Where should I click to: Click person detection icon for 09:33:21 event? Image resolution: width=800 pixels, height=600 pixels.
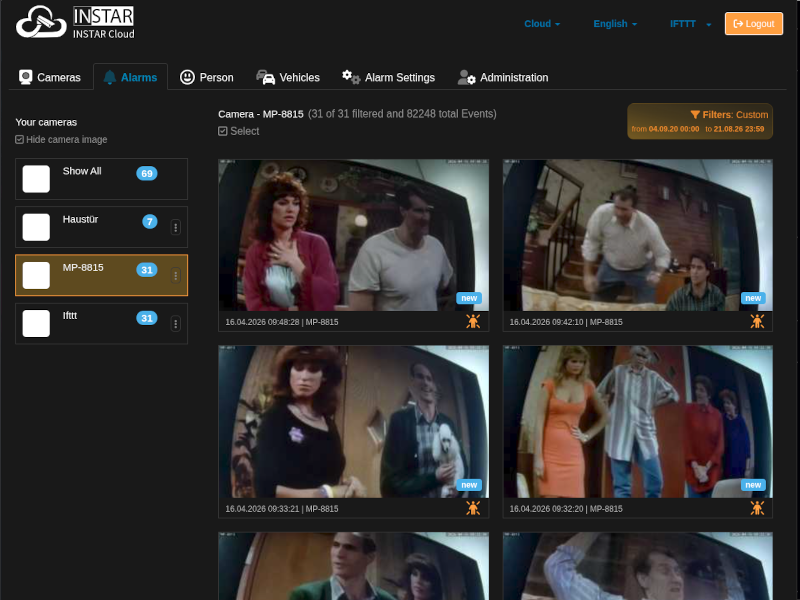pyautogui.click(x=473, y=508)
